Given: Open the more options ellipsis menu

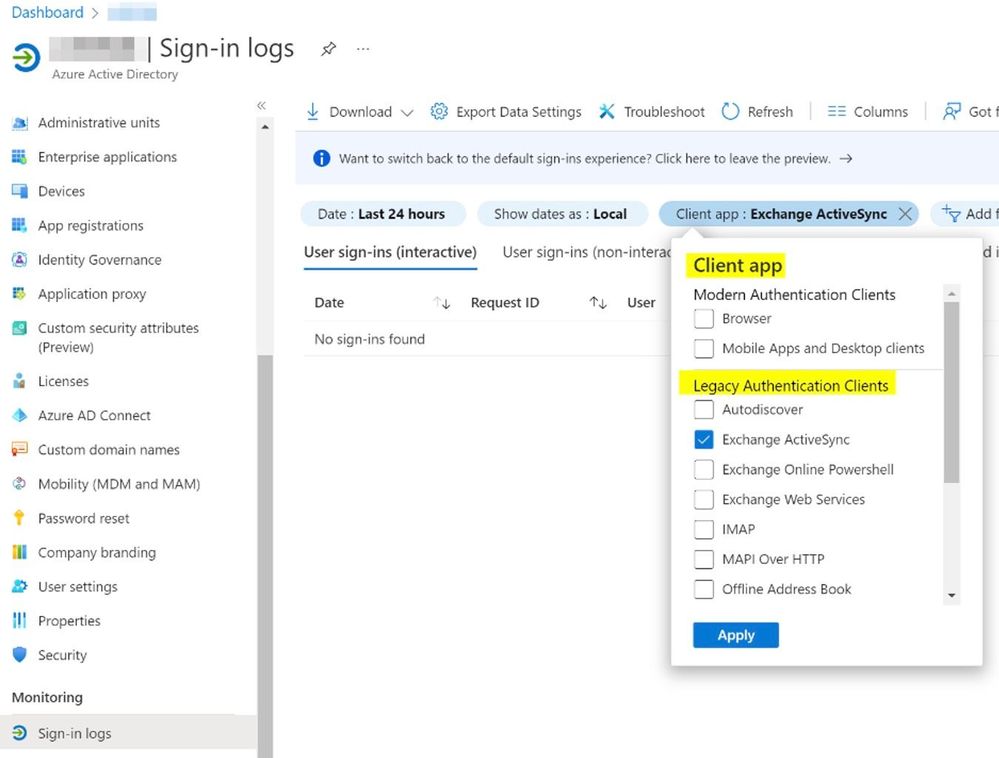Looking at the screenshot, I should (x=363, y=49).
